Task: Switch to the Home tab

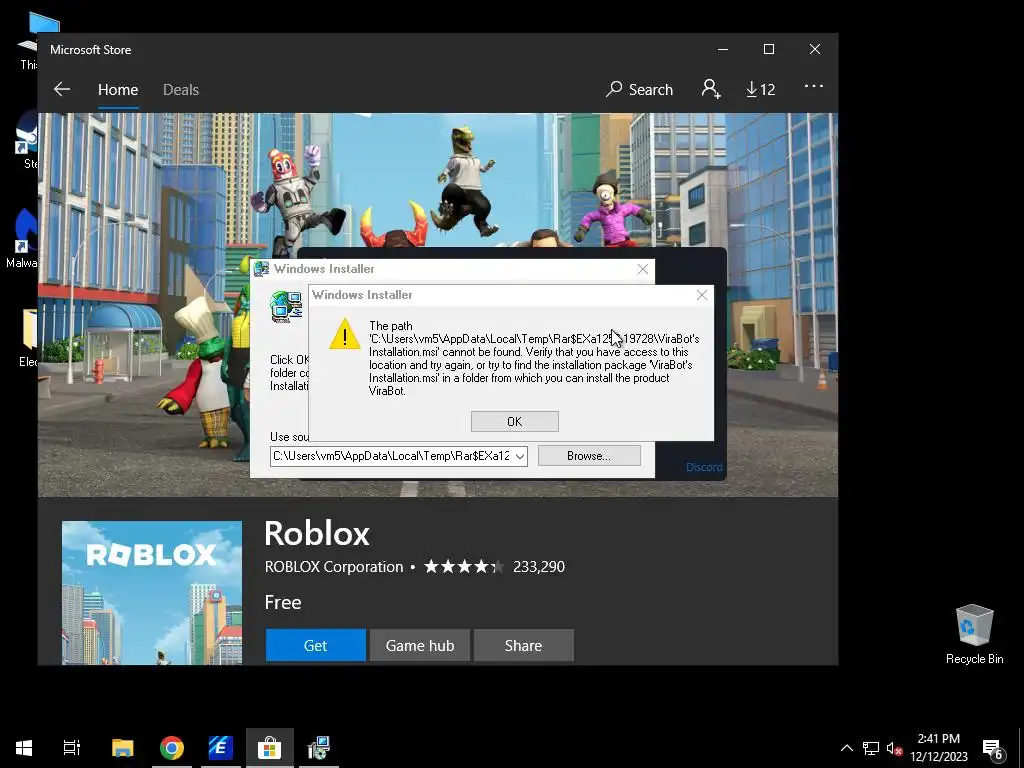Action: [118, 89]
